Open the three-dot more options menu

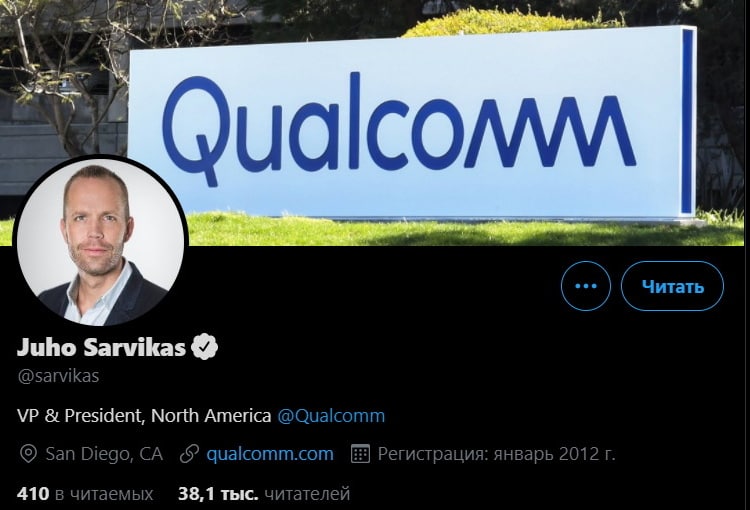coord(585,286)
